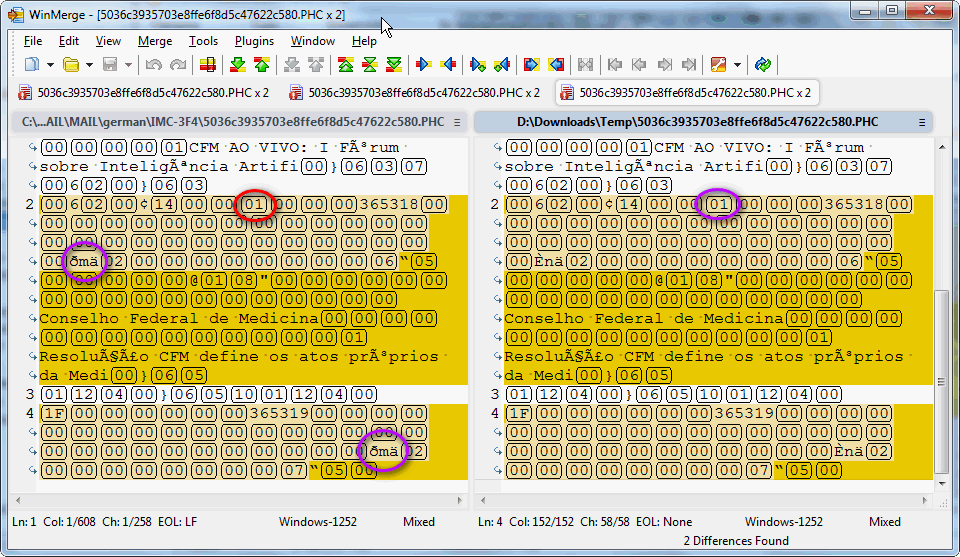Open the Options tool dropdown arrow
Screen dimensions: 960x557
[738, 65]
